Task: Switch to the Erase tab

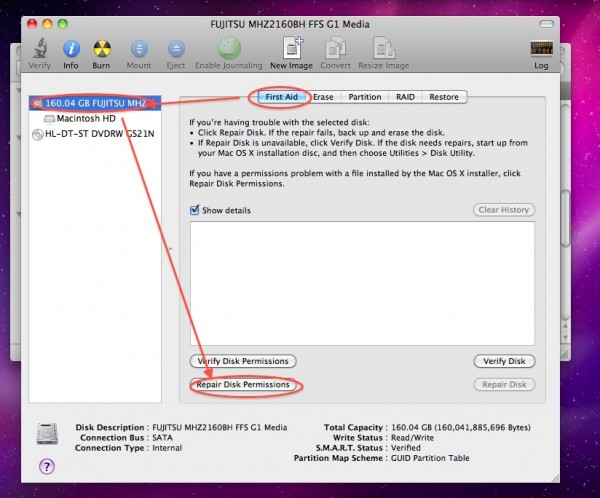Action: coord(323,97)
